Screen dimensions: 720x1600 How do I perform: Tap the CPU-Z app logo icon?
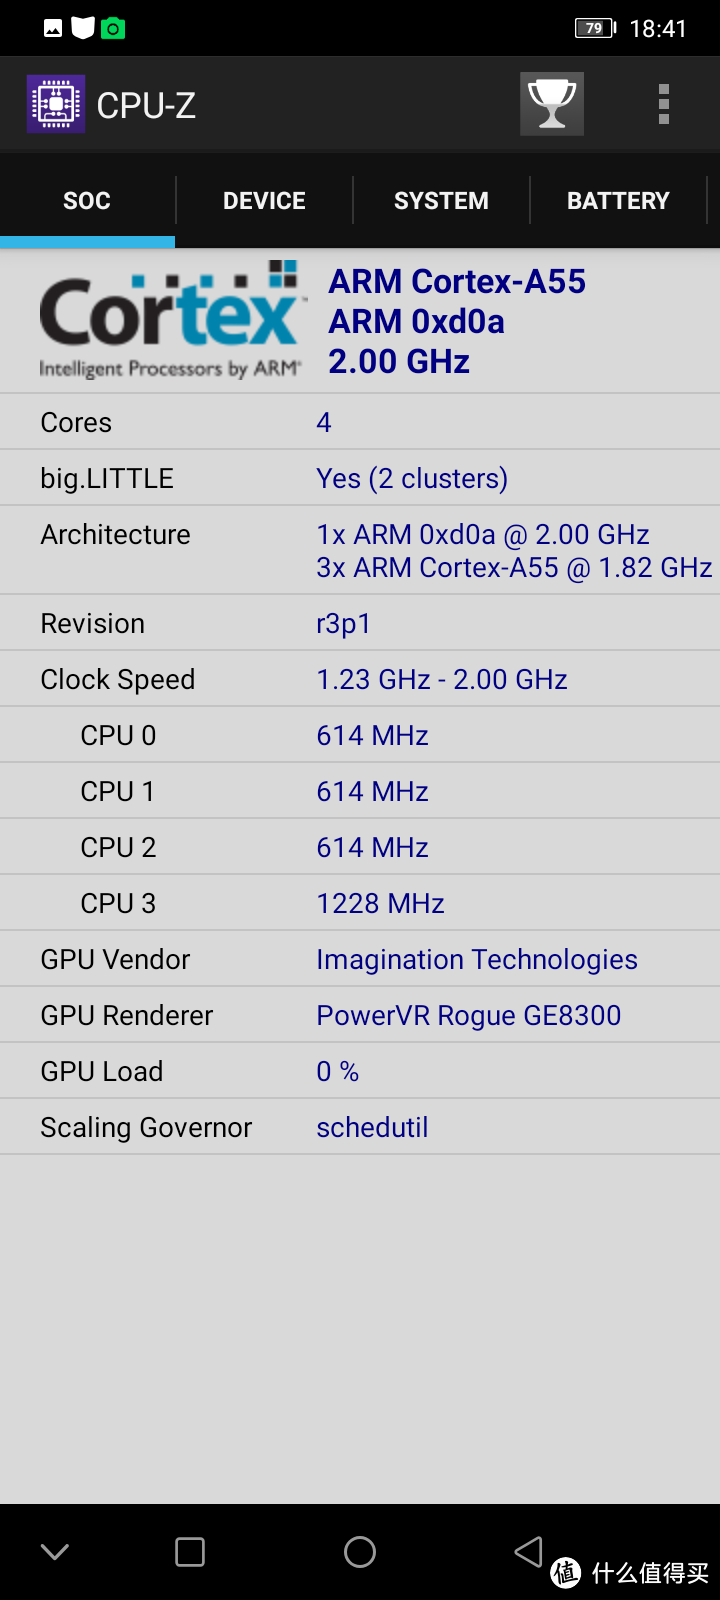(56, 104)
